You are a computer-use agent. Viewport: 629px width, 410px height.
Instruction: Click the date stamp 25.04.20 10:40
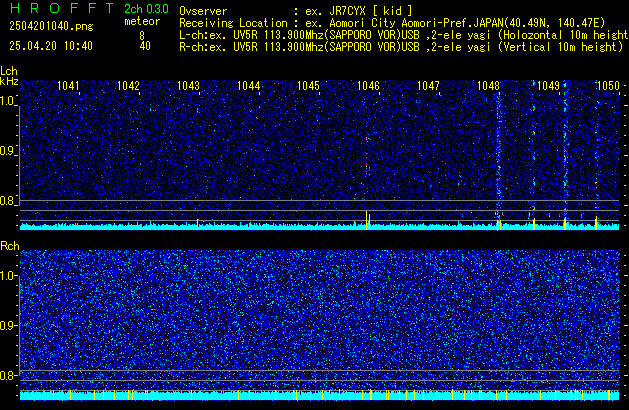[x=51, y=46]
